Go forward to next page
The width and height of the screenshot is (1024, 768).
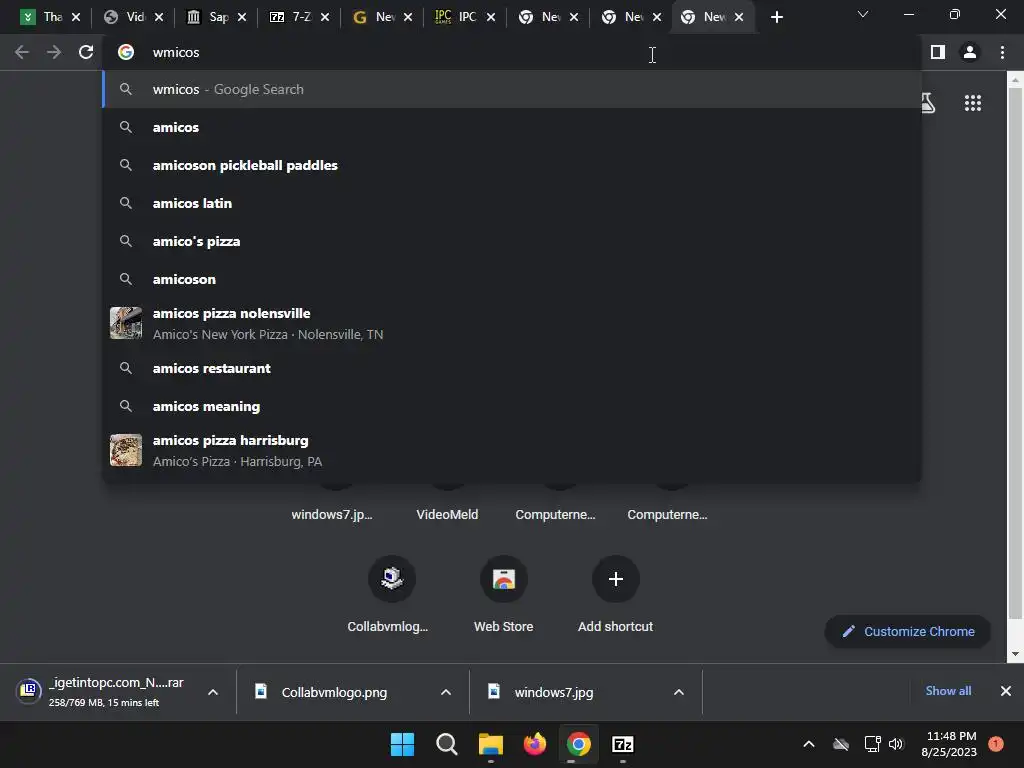(54, 52)
